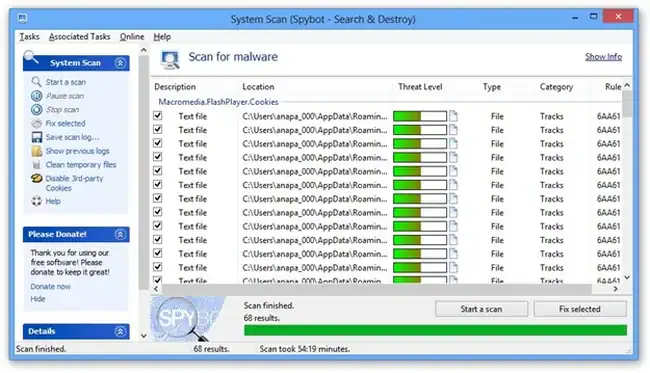
Task: Sort by Type column header
Action: 492,87
